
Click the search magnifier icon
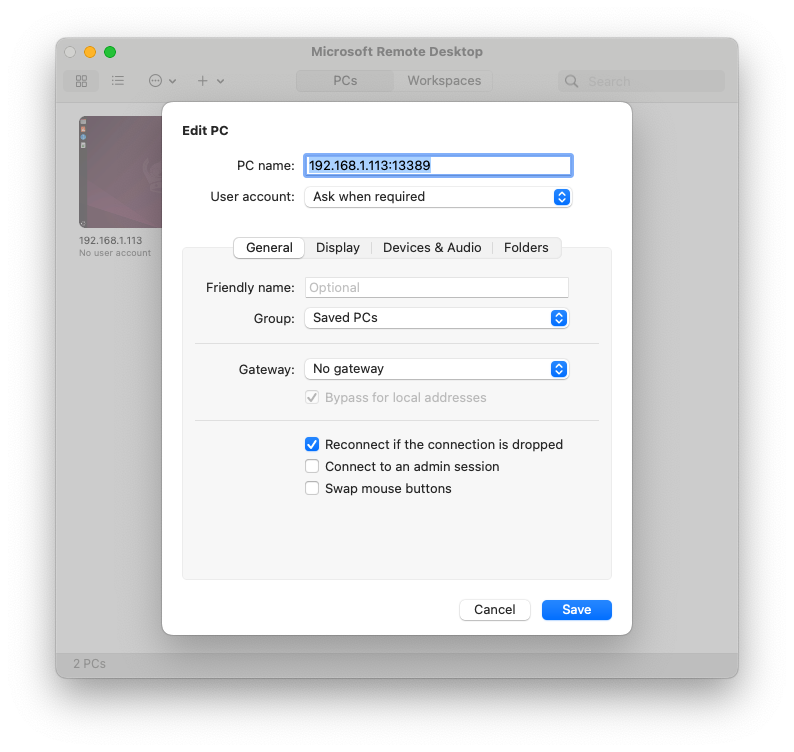point(571,82)
